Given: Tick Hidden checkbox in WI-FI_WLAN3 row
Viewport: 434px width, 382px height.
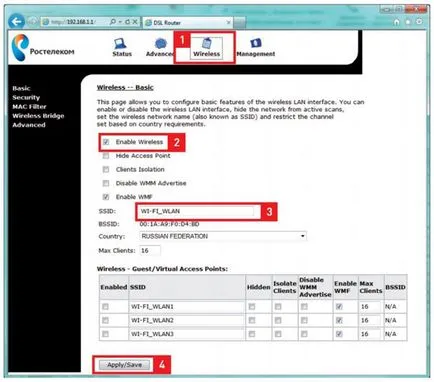Looking at the screenshot, I should pyautogui.click(x=252, y=334).
